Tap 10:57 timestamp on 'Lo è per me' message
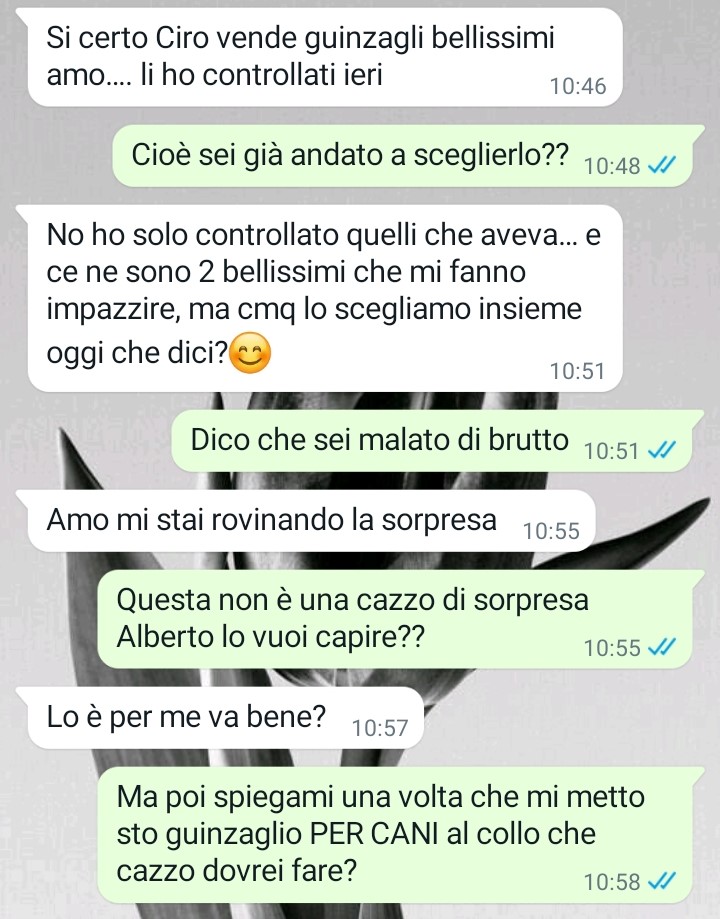Viewport: 720px width, 919px height. [379, 728]
